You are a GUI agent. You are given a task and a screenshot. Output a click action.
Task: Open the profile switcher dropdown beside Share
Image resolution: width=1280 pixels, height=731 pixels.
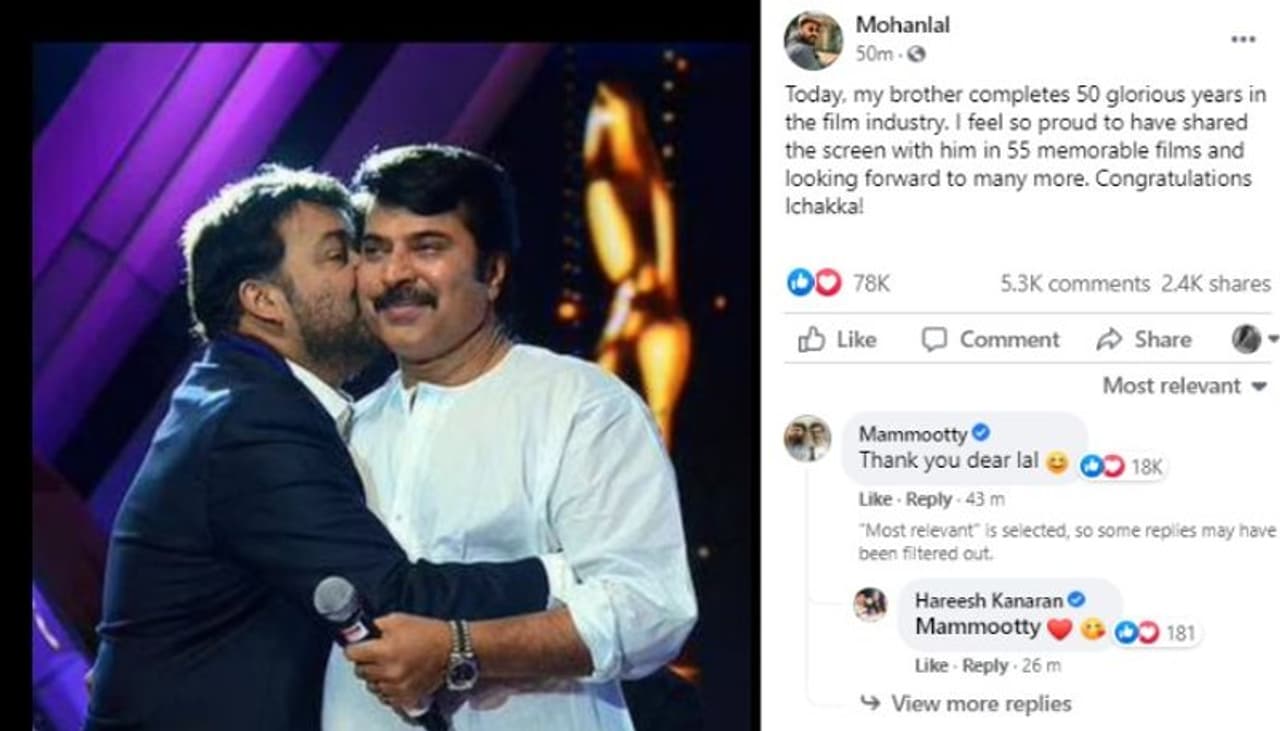click(1254, 340)
